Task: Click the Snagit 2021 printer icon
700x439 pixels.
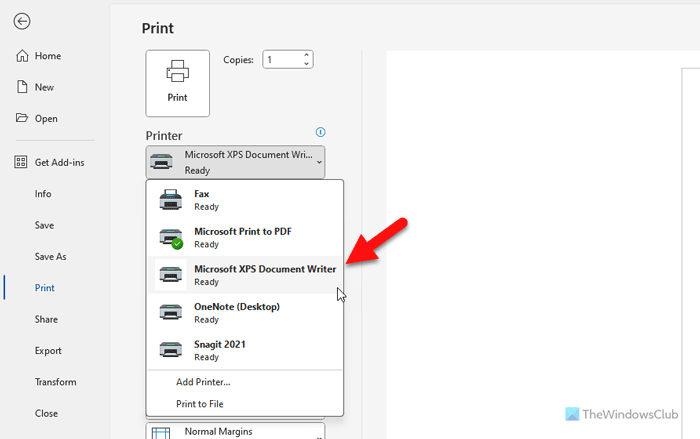Action: [x=172, y=350]
